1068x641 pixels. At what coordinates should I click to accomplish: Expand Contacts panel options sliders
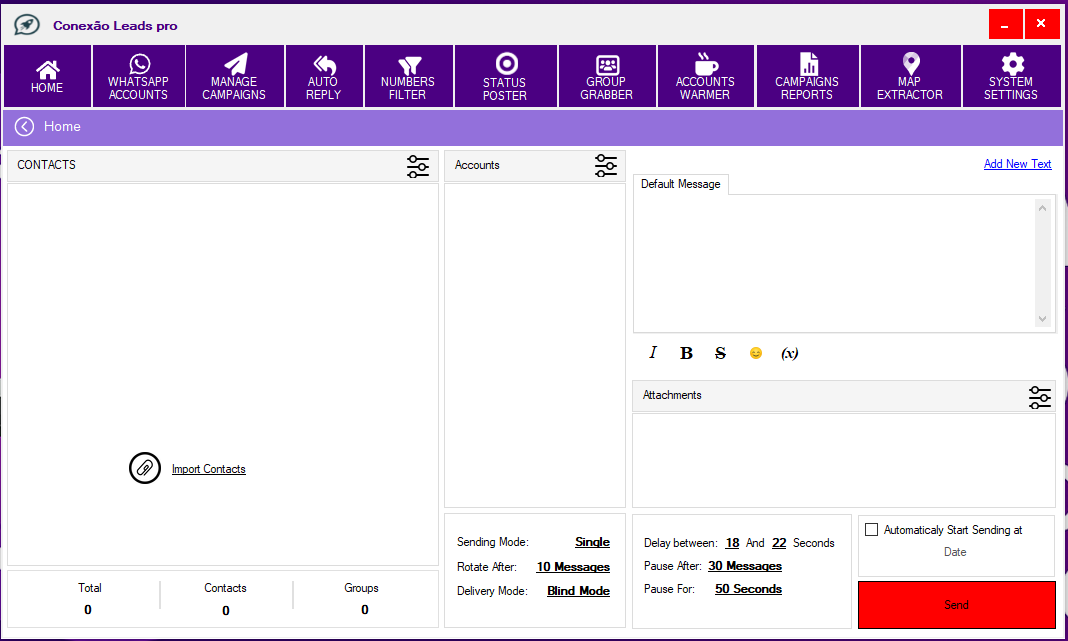(x=418, y=166)
